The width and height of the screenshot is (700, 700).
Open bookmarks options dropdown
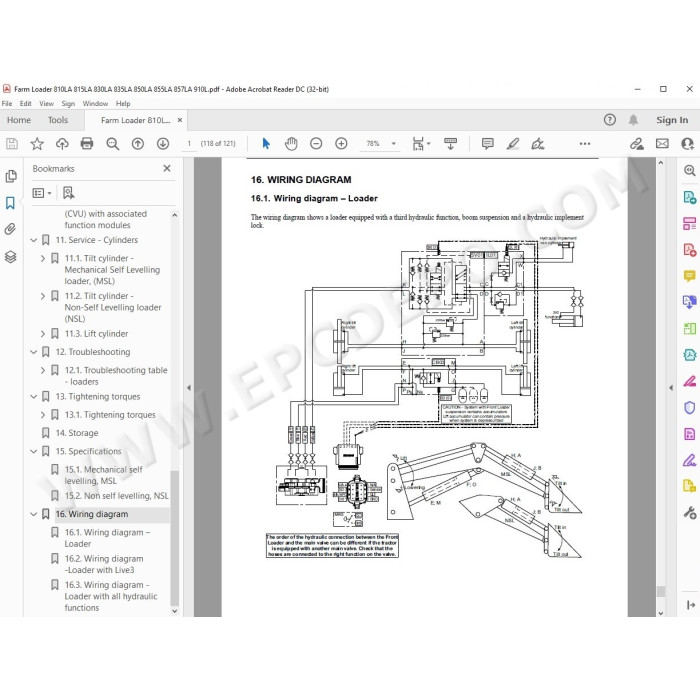(42, 193)
